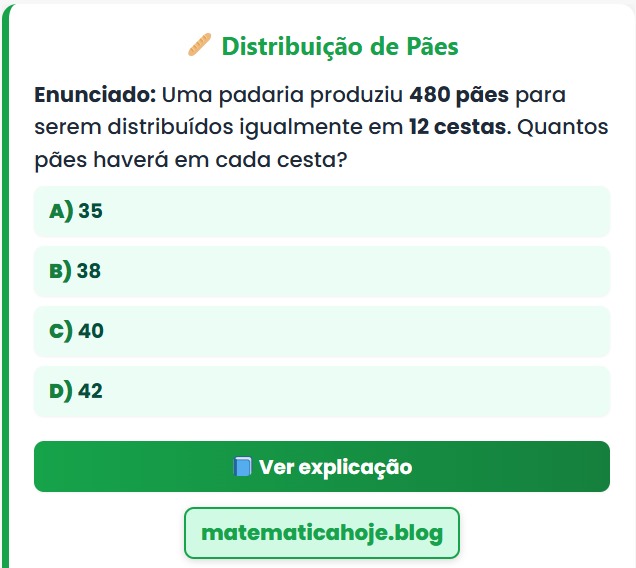Click the green "B)" letter label

click(x=60, y=271)
